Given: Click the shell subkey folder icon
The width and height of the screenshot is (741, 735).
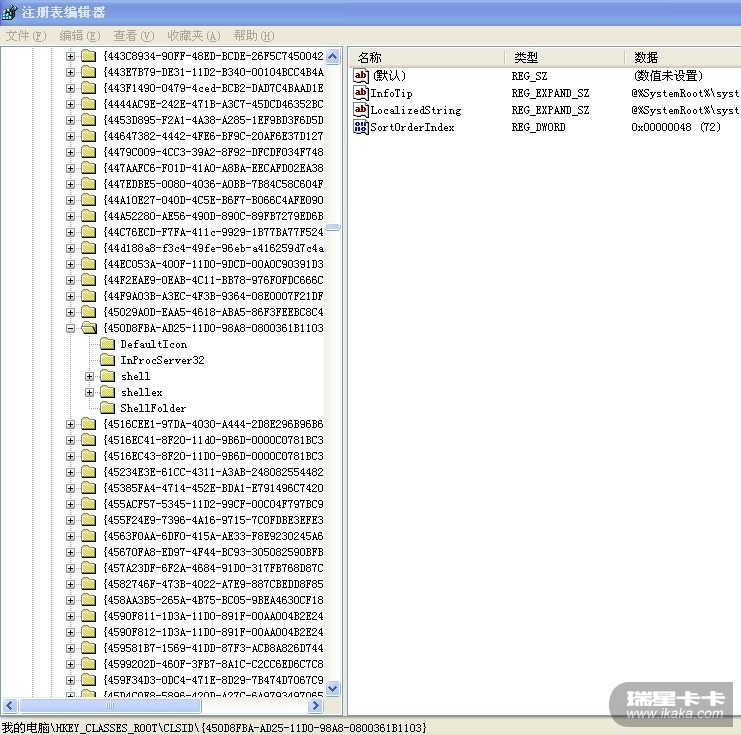Looking at the screenshot, I should pyautogui.click(x=107, y=376).
